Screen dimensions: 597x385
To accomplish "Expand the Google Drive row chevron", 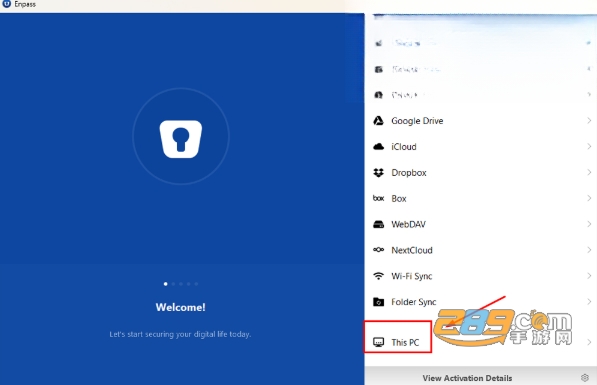I will coord(589,121).
